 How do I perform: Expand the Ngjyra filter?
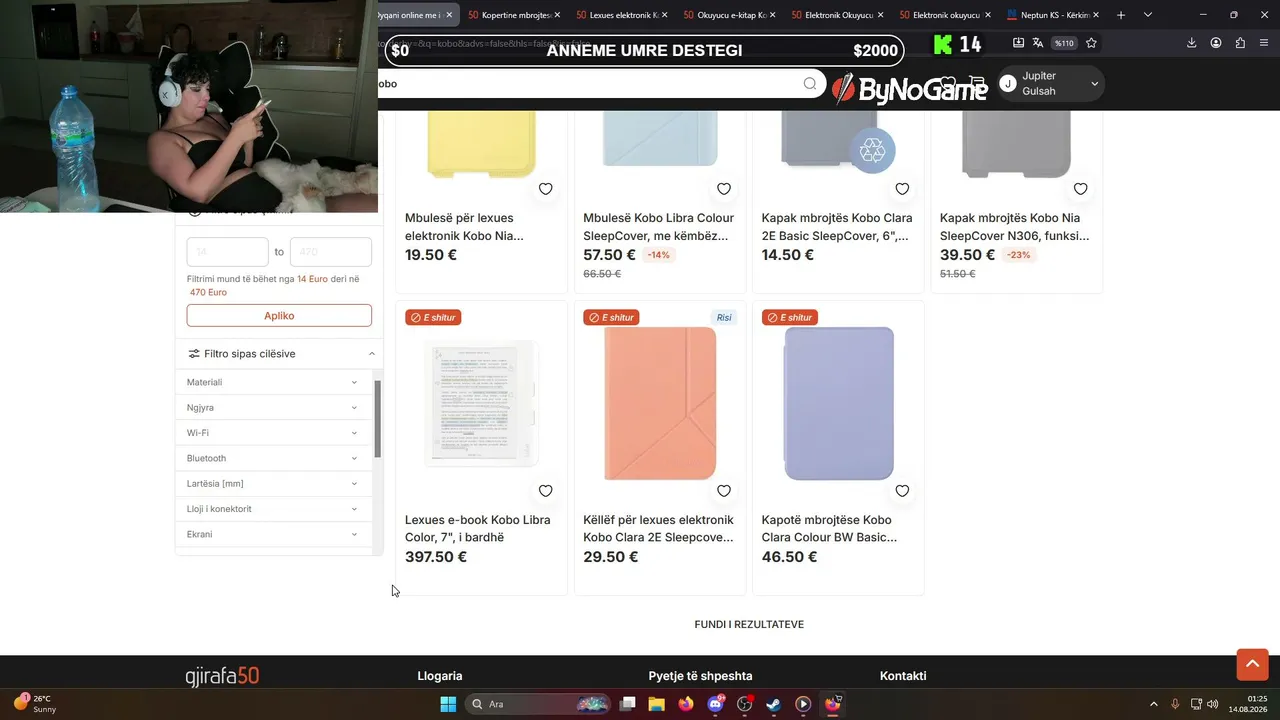[272, 408]
